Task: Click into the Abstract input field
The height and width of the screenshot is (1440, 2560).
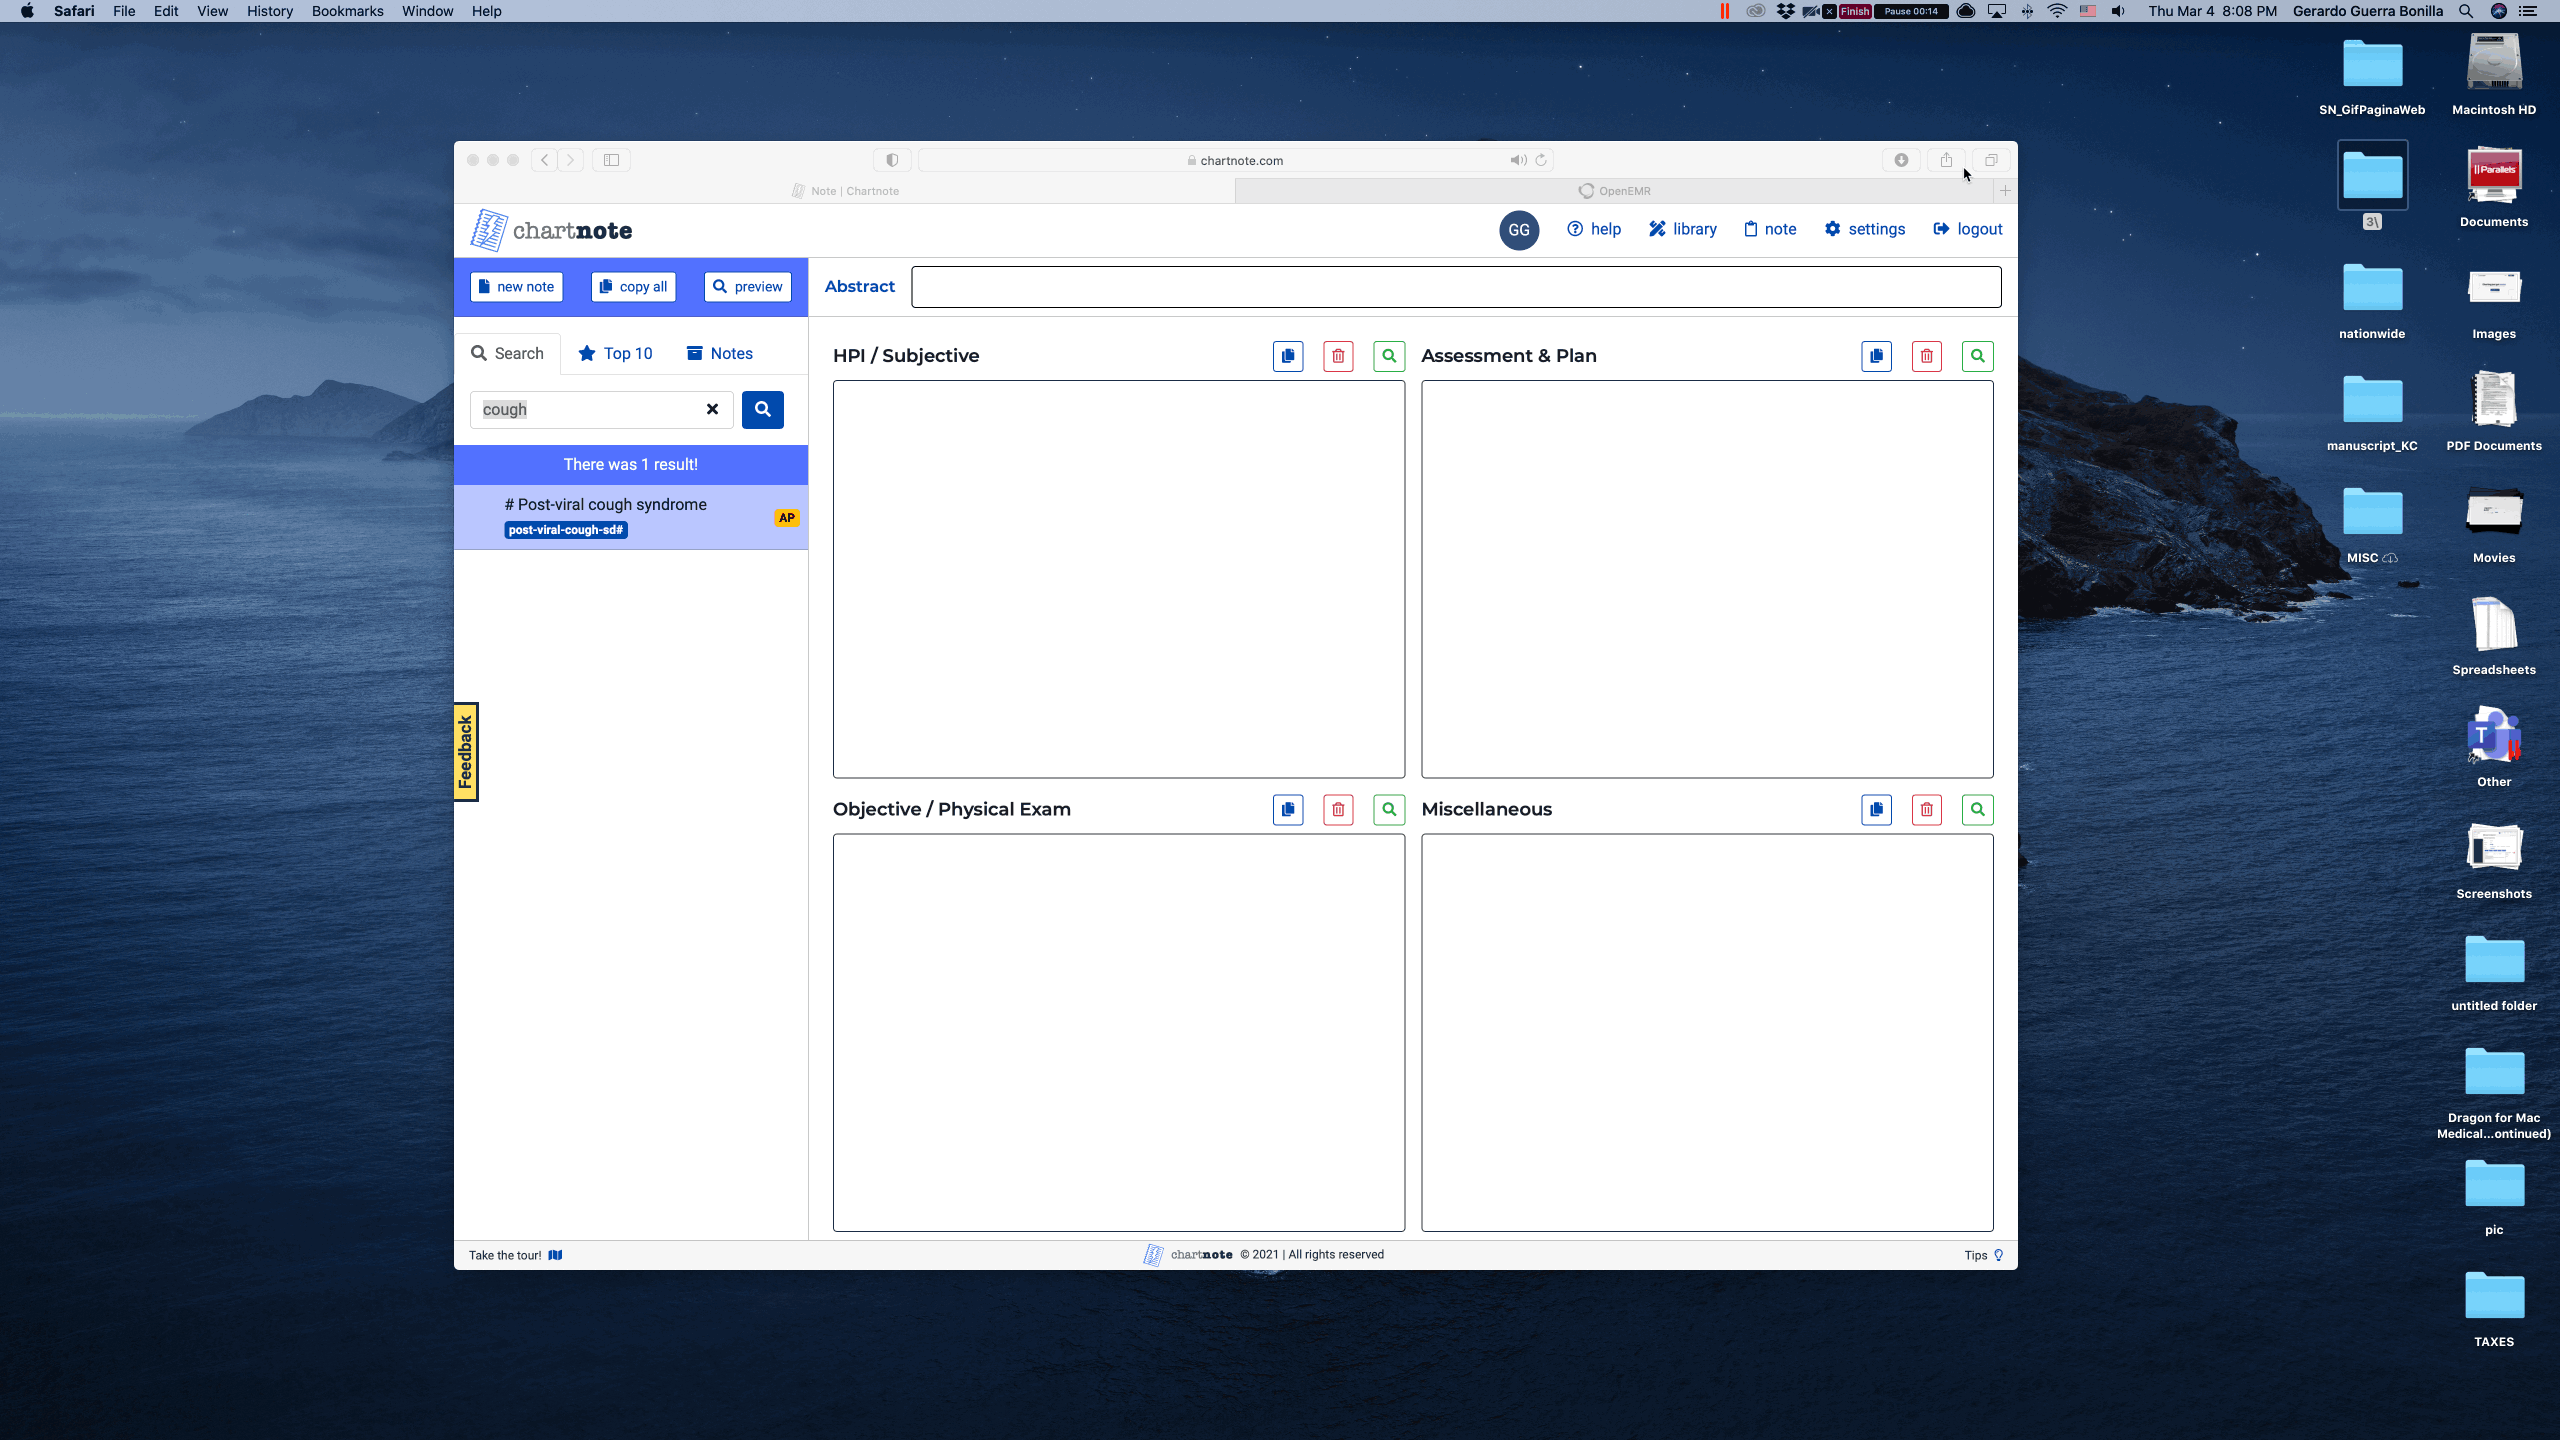Action: pos(1455,287)
